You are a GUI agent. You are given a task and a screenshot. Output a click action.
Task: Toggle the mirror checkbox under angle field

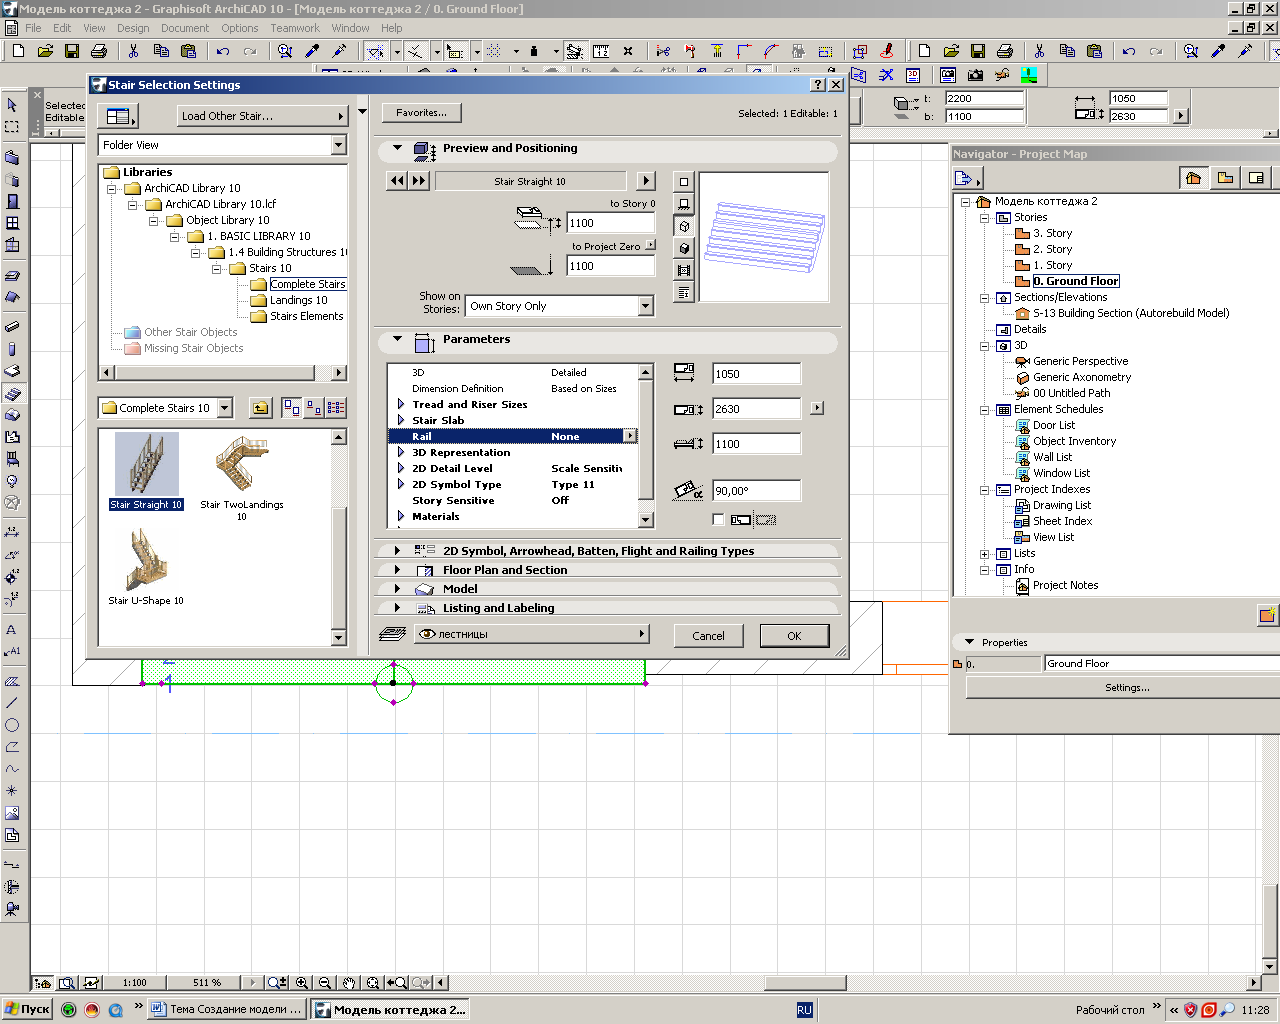point(718,519)
